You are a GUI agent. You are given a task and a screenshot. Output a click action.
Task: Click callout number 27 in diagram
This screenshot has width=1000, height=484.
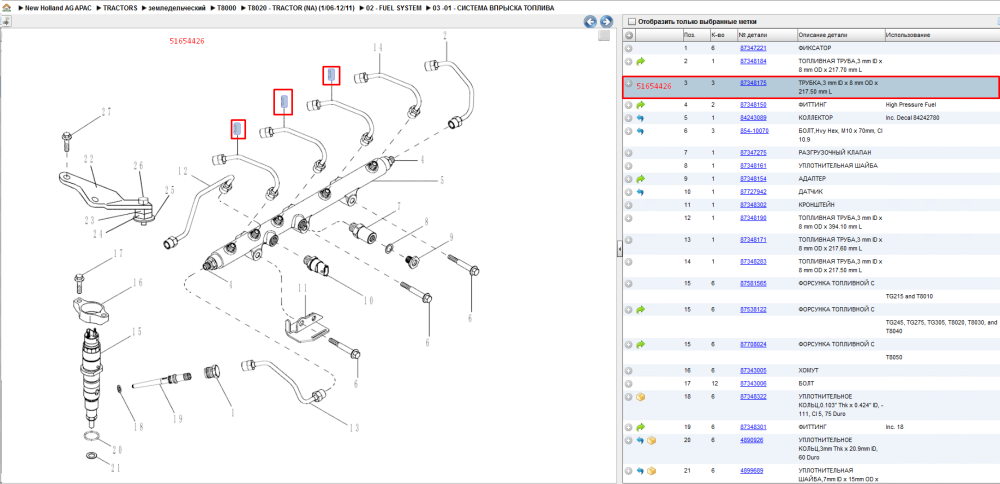click(x=106, y=112)
